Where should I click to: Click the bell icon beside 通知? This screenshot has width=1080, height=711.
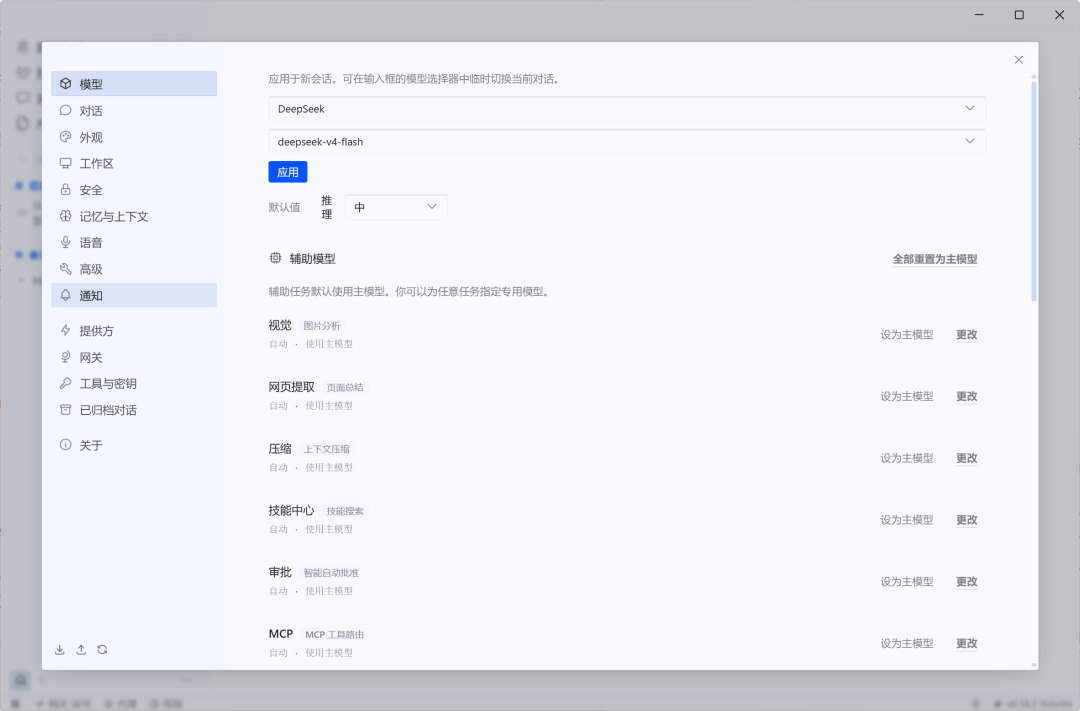[x=65, y=295]
